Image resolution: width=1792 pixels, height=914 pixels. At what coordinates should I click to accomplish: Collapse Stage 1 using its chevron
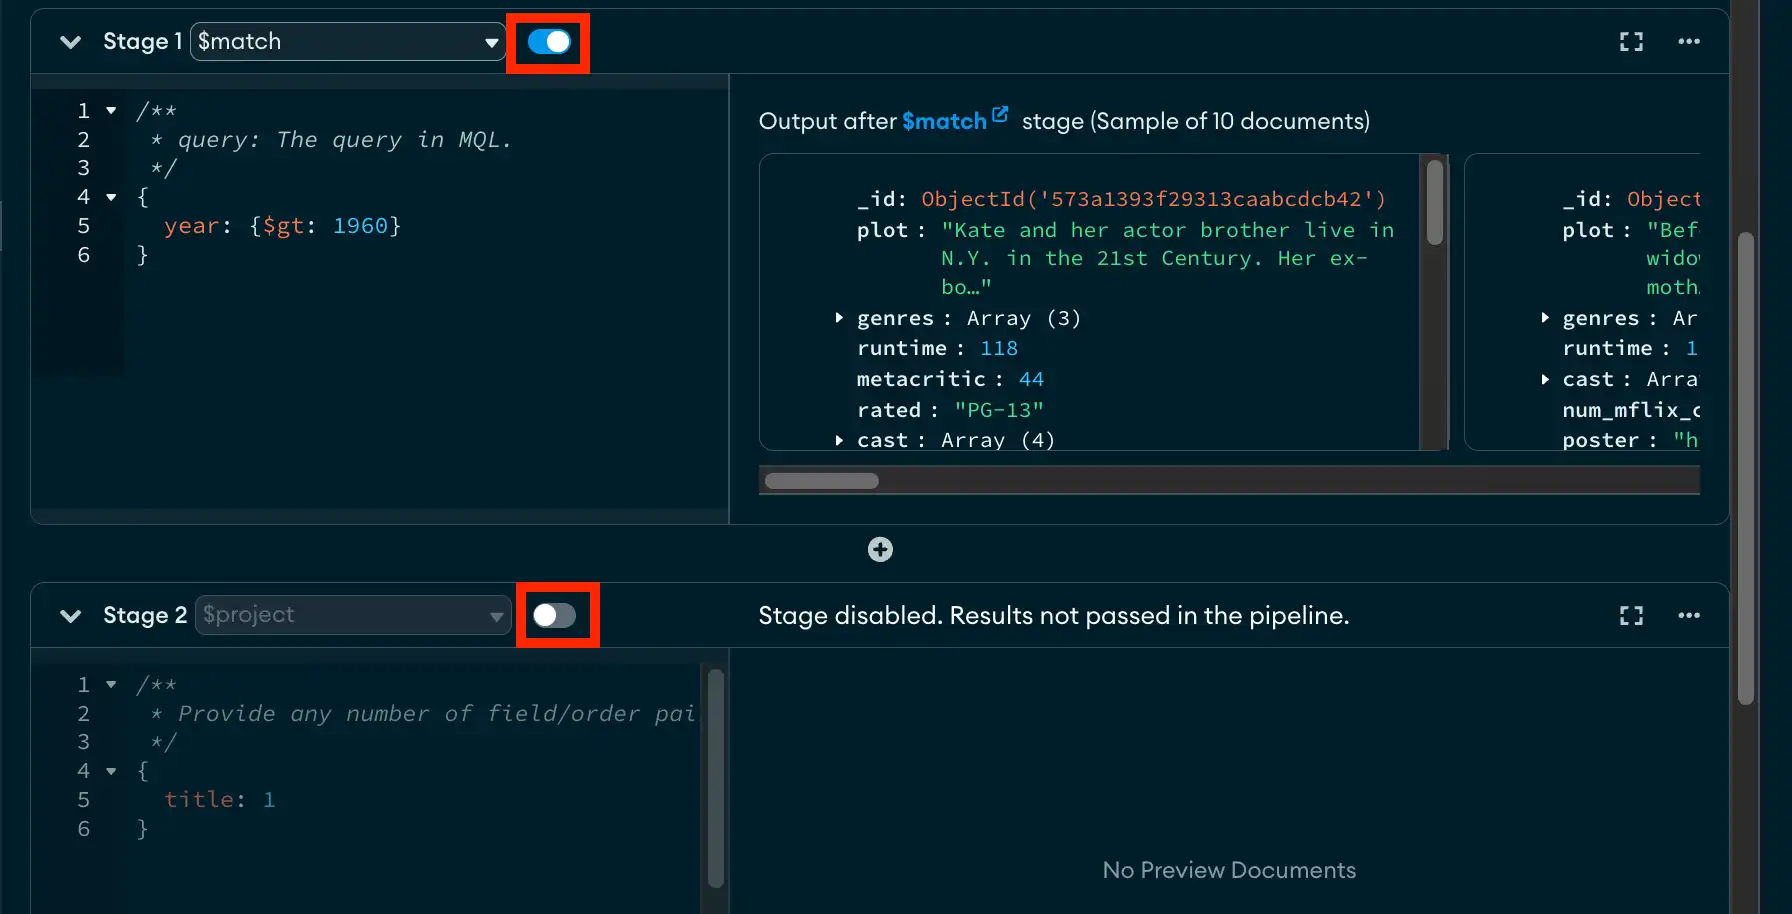click(70, 42)
